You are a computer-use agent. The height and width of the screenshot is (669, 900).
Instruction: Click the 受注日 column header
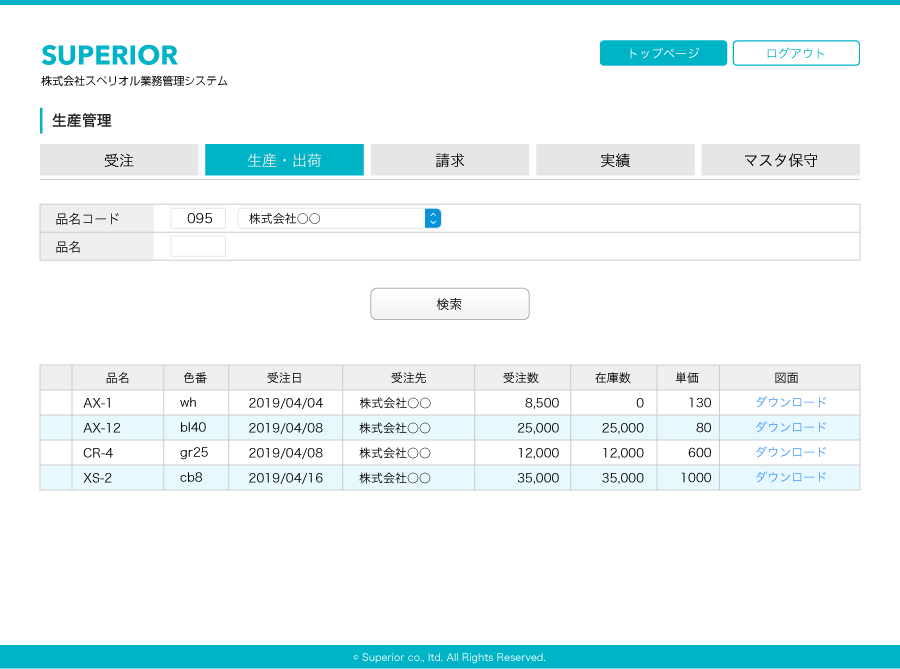pyautogui.click(x=285, y=378)
